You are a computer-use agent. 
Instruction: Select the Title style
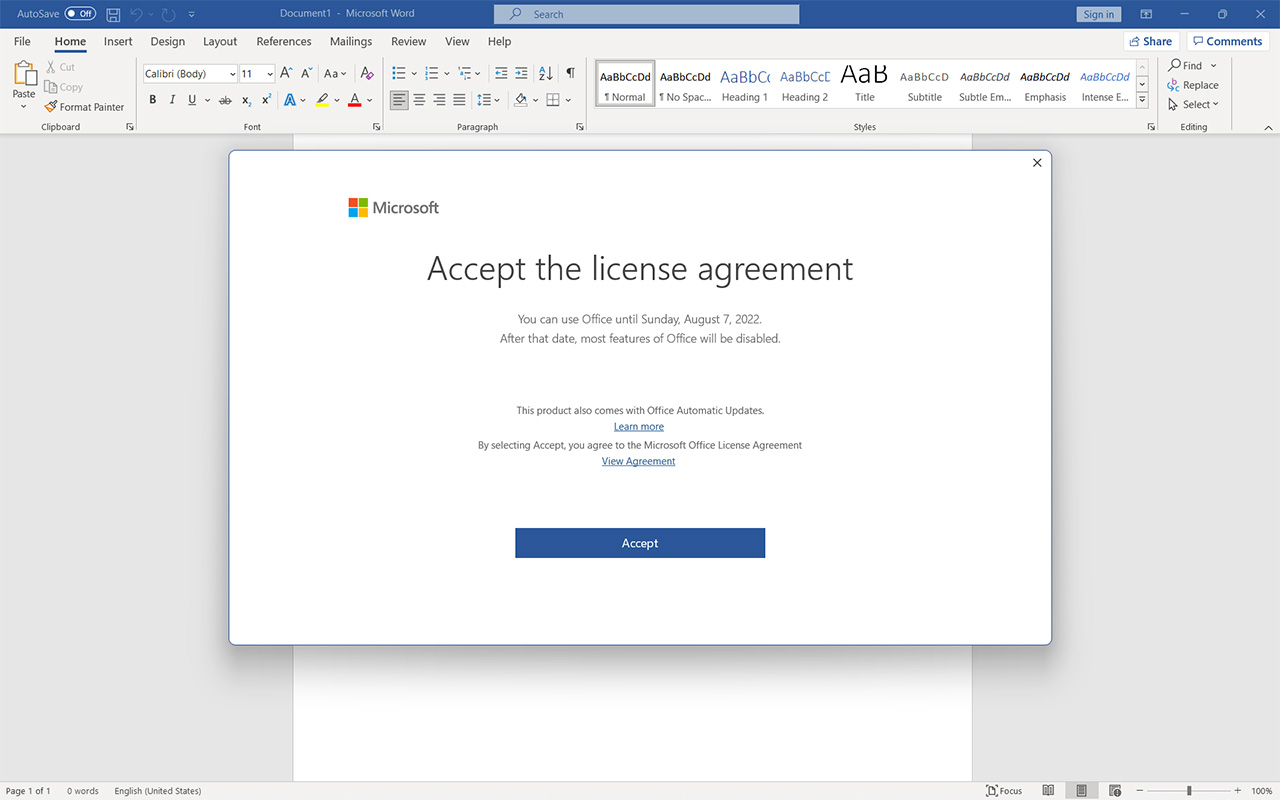(865, 83)
